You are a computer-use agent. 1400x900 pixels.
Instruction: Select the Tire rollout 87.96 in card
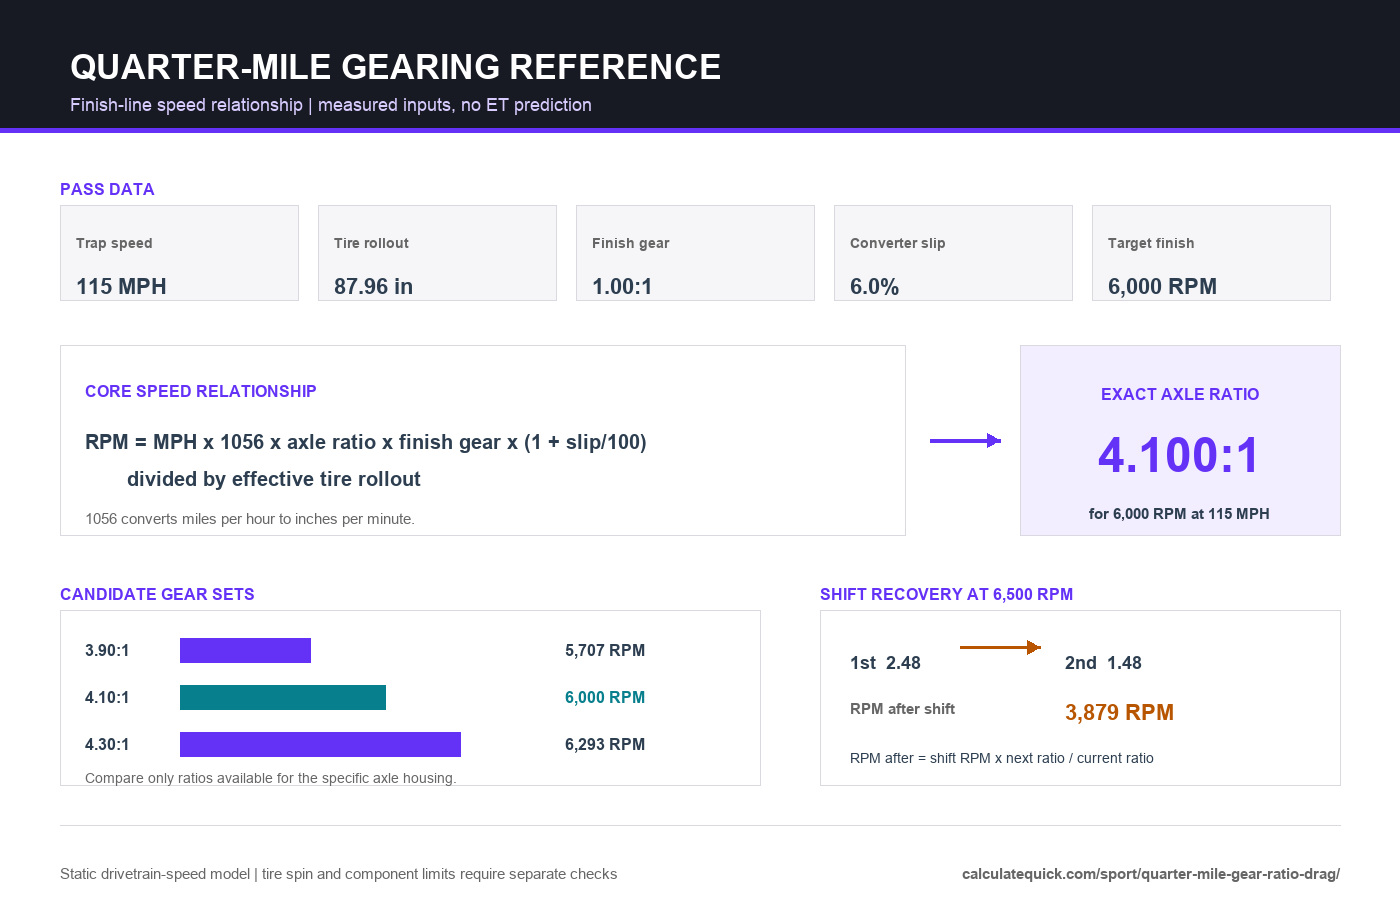point(437,253)
